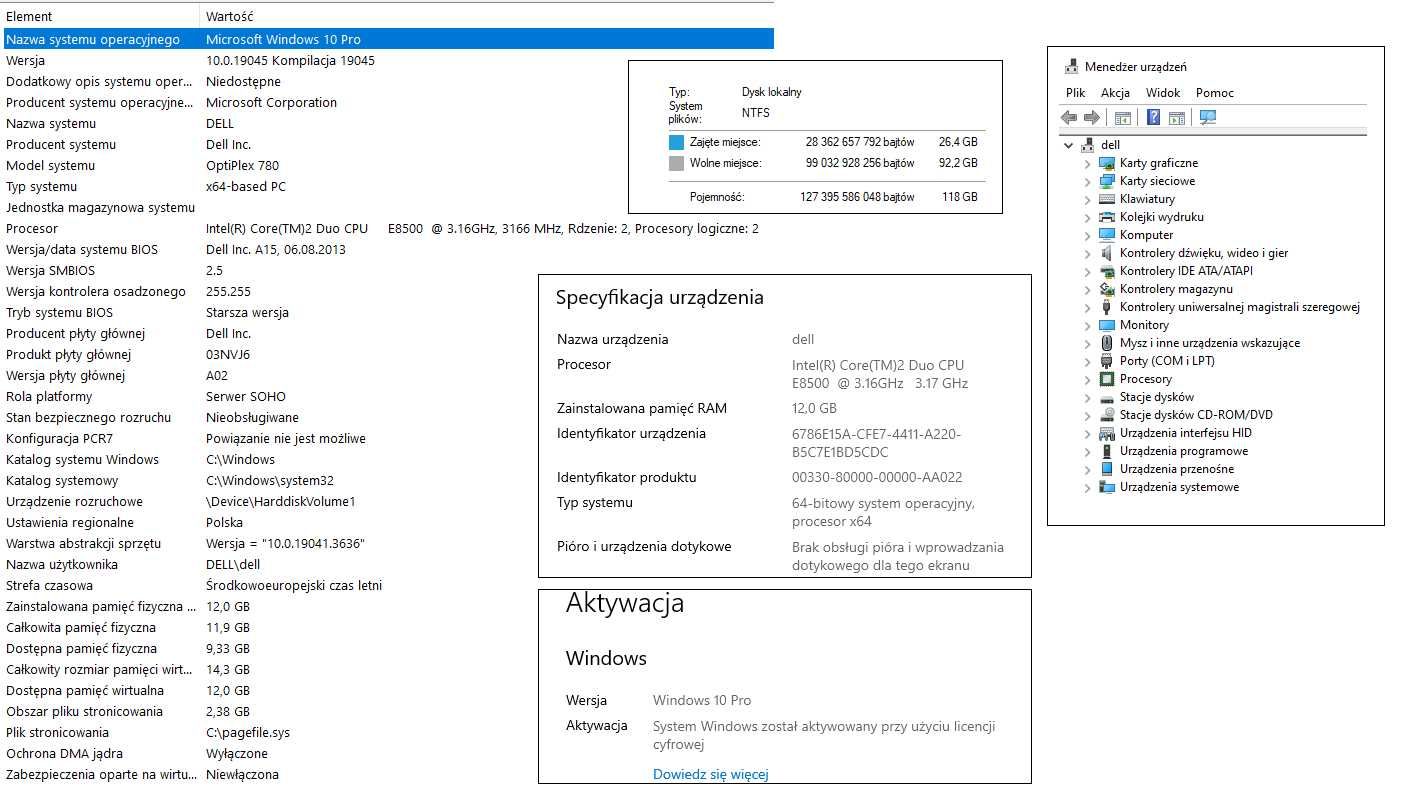The height and width of the screenshot is (790, 1420).
Task: Click the Menedżer urządzeń title bar icon
Action: [x=1071, y=67]
